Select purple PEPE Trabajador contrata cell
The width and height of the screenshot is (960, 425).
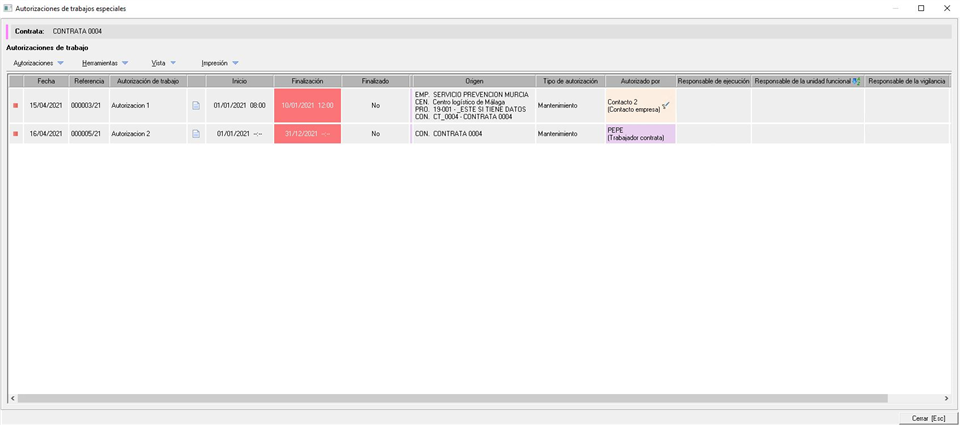coord(640,133)
